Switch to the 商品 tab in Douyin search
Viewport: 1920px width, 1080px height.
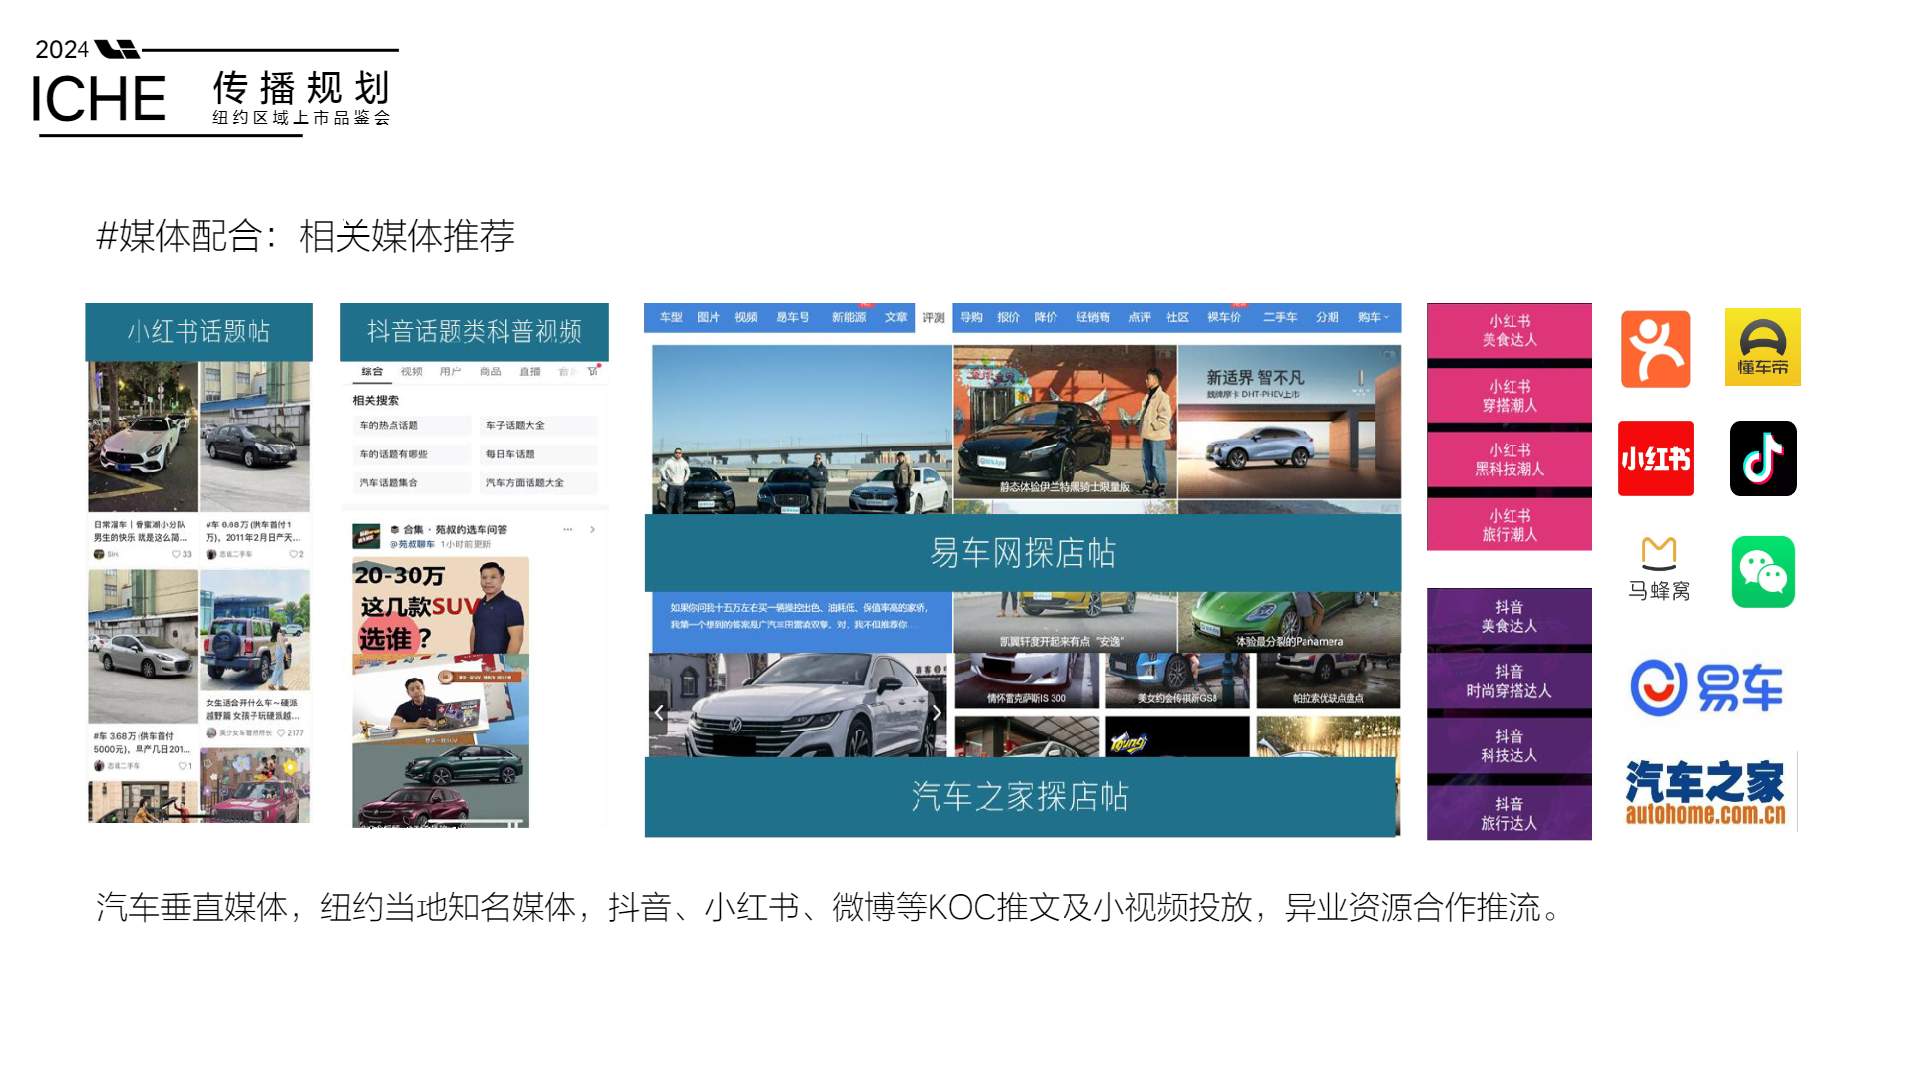[x=490, y=371]
